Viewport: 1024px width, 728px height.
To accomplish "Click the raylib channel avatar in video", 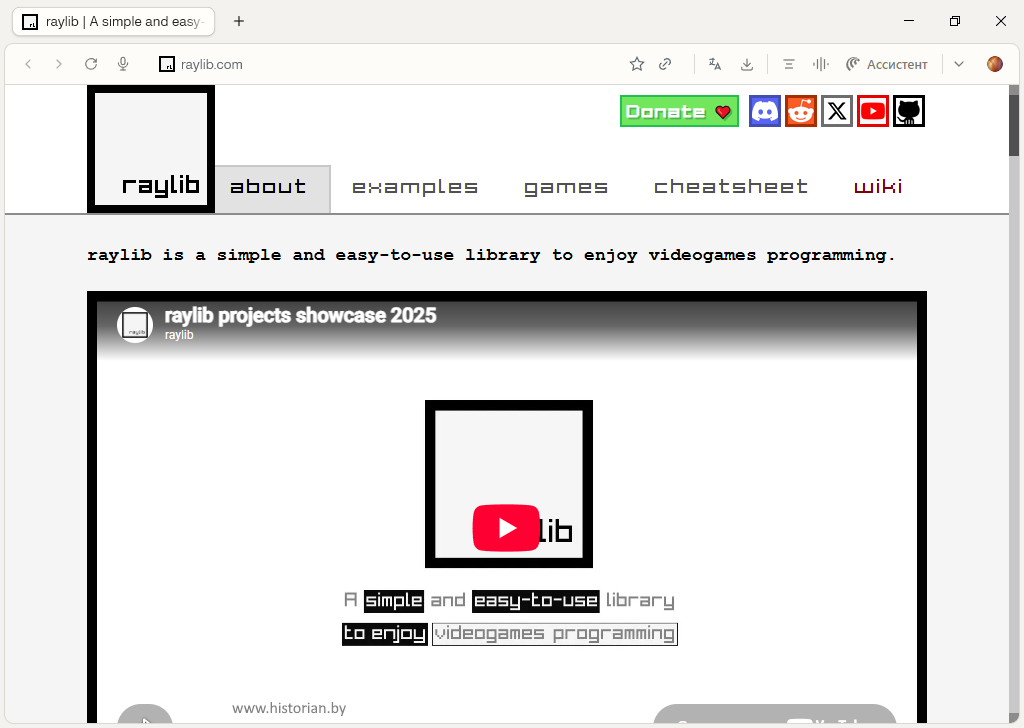I will tap(135, 324).
